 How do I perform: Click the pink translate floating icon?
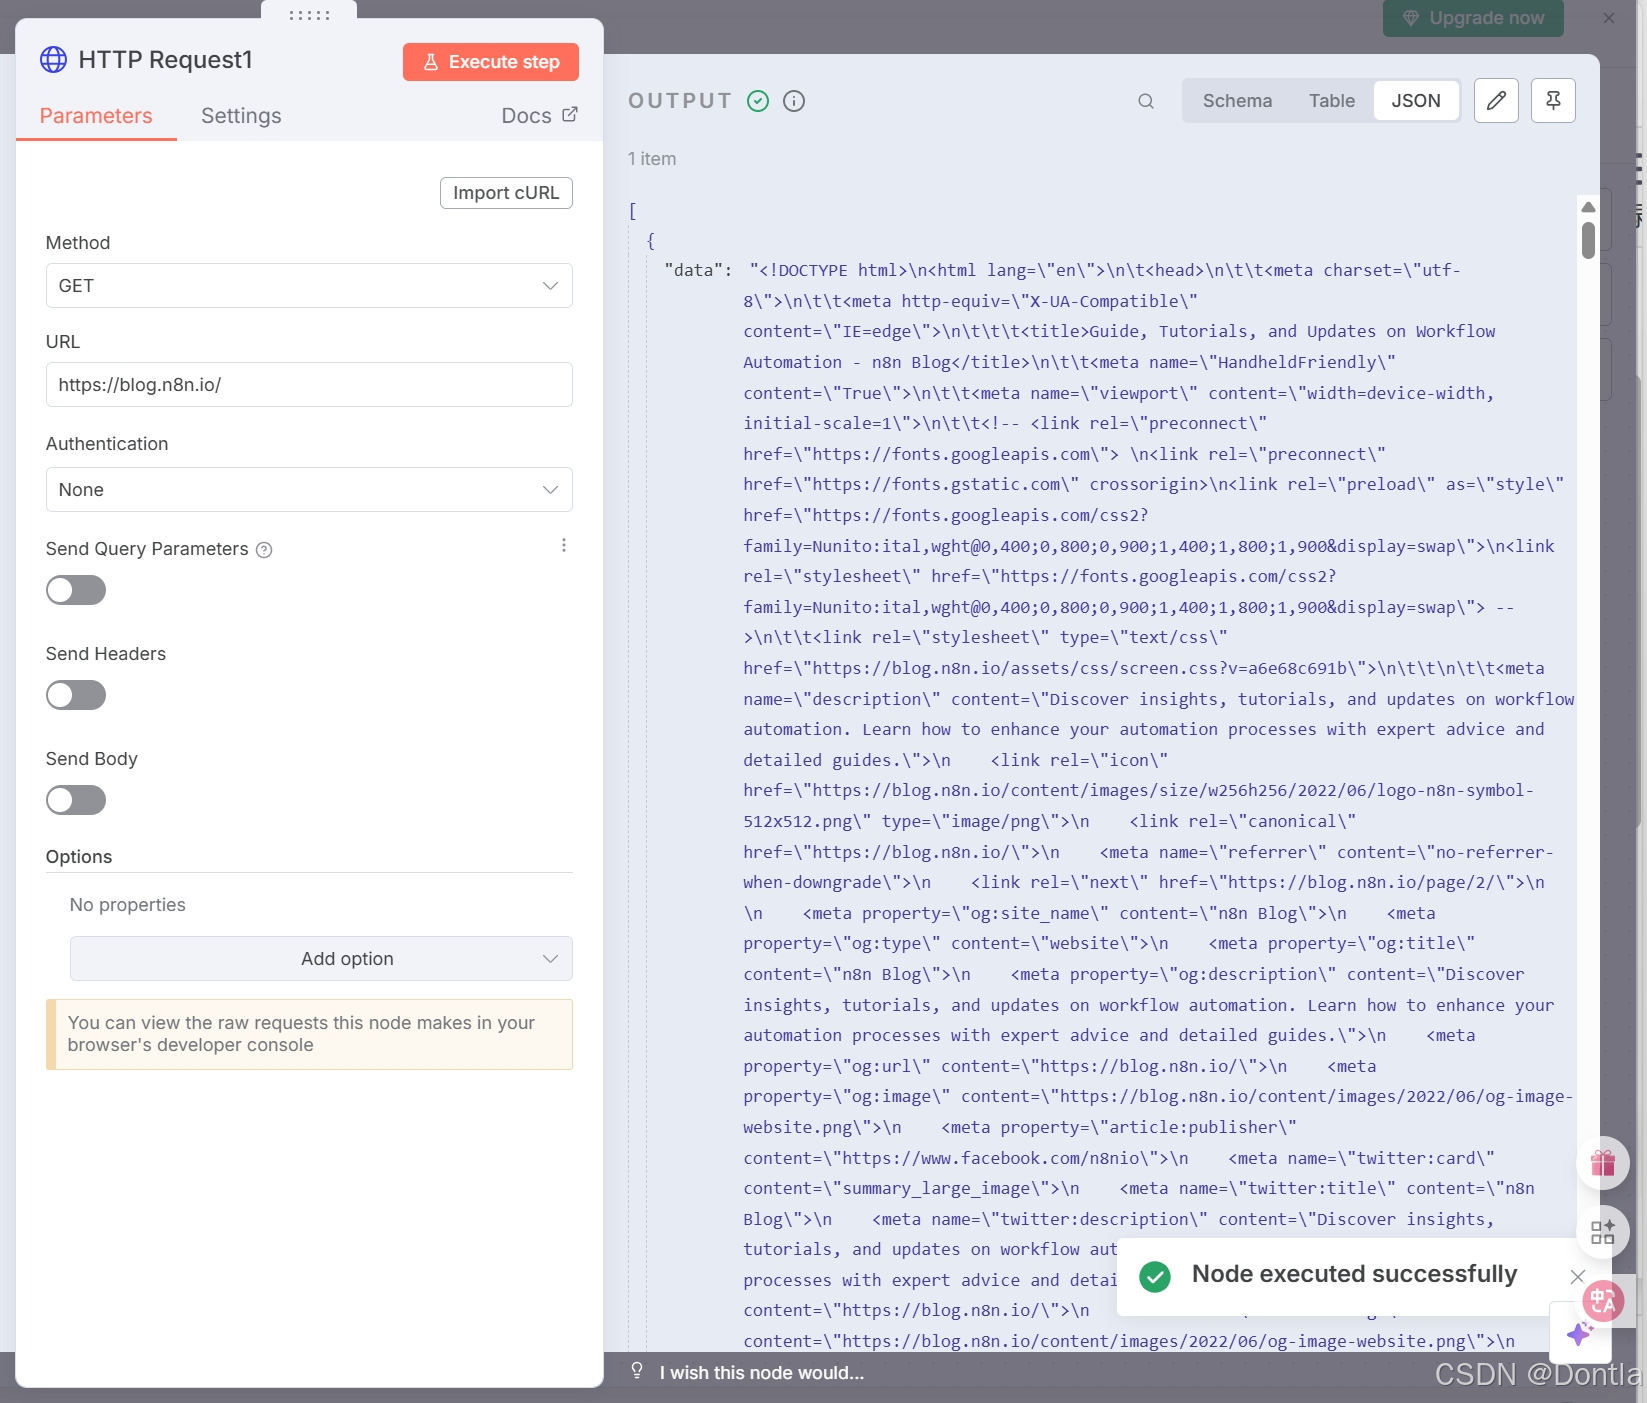[1603, 1301]
